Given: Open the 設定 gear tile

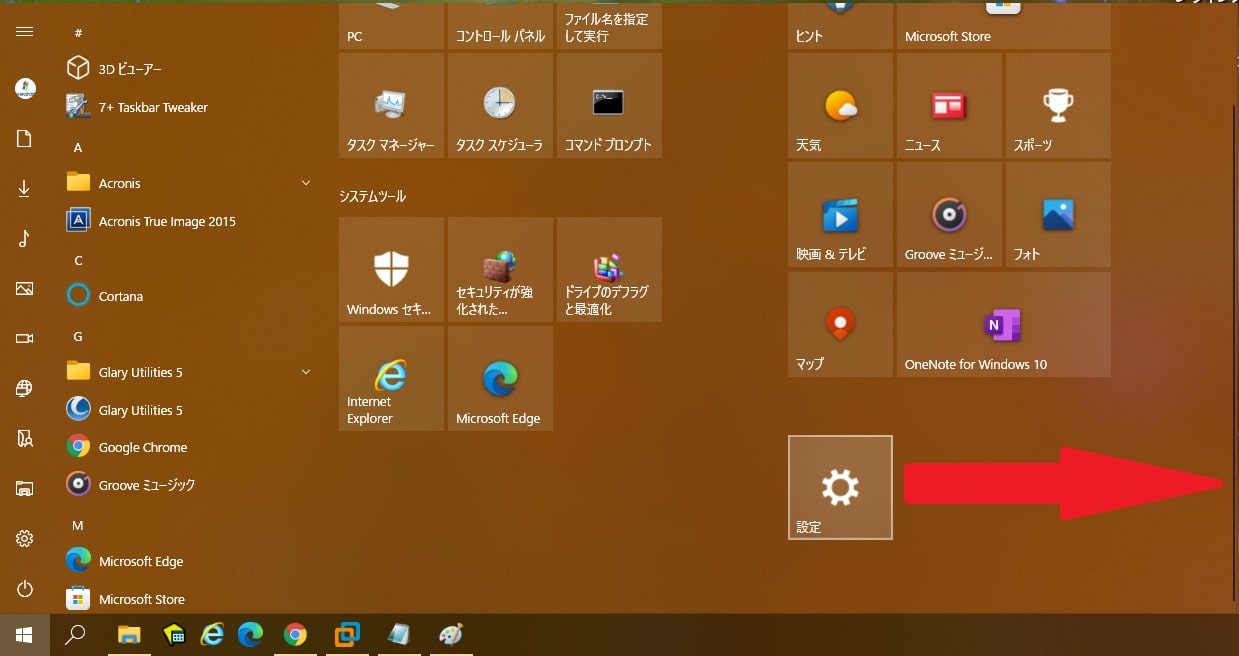Looking at the screenshot, I should (840, 487).
